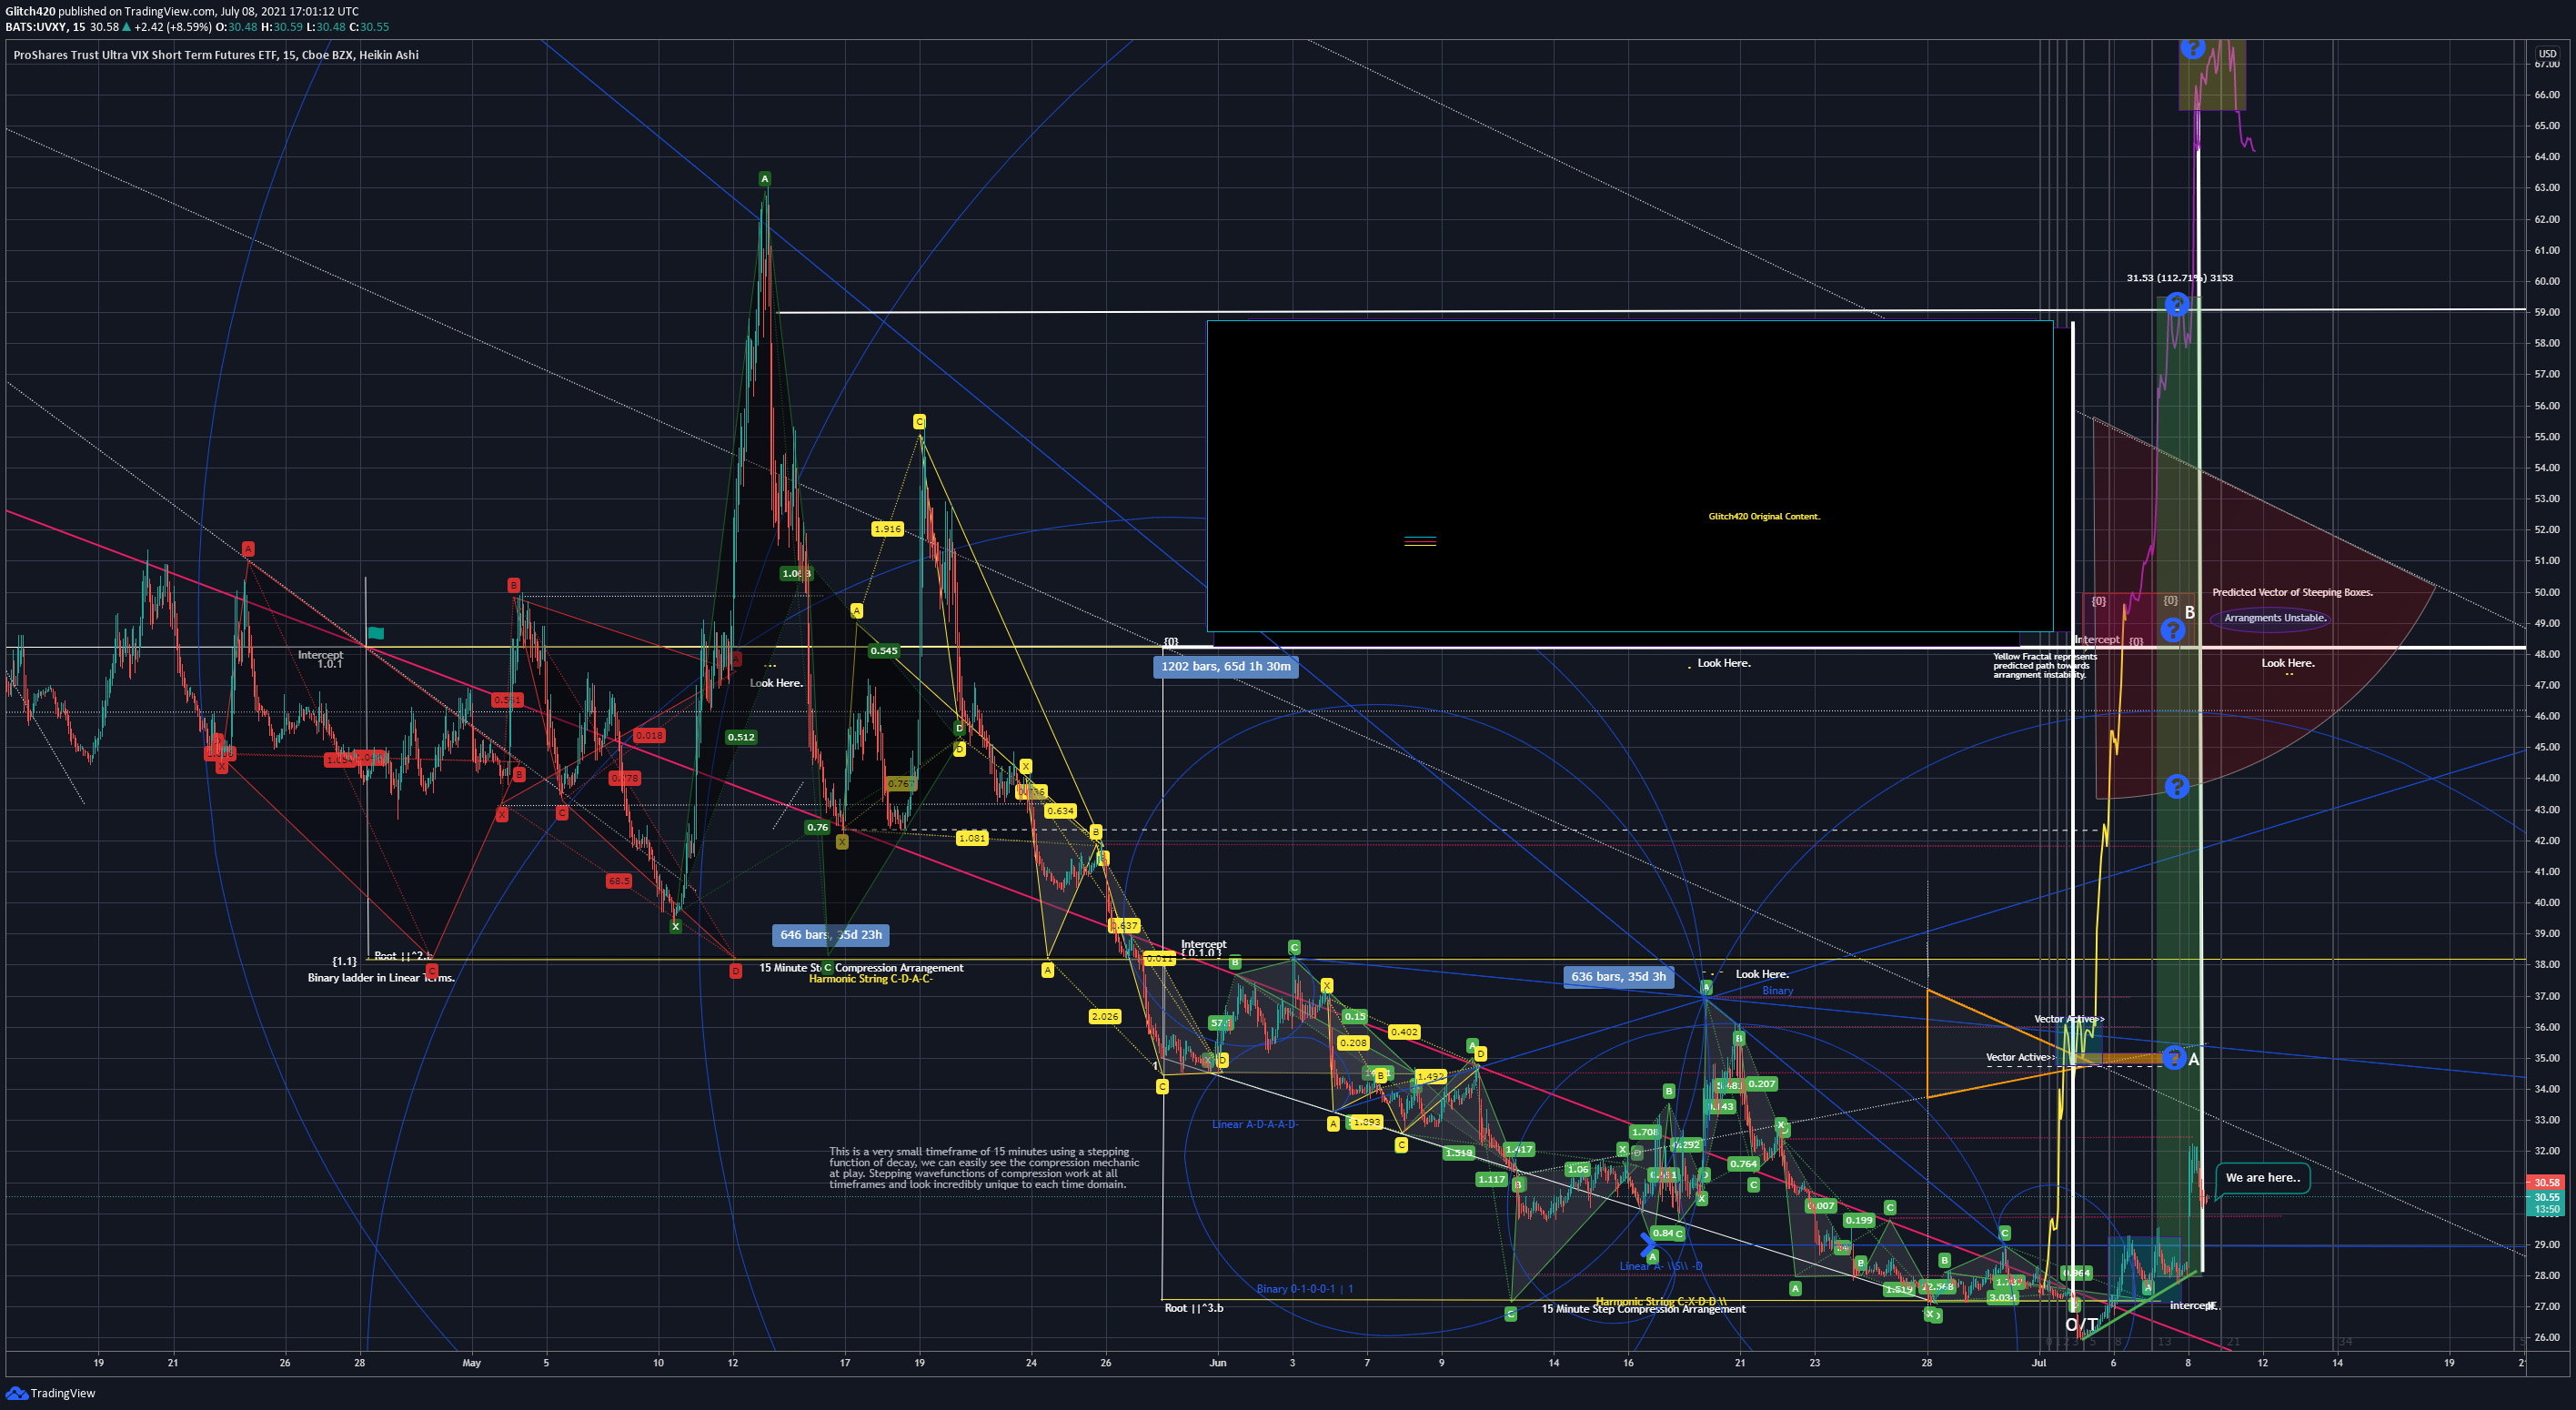The image size is (2576, 1410).
Task: Click the yellow '1.081' ratio label
Action: pos(972,838)
